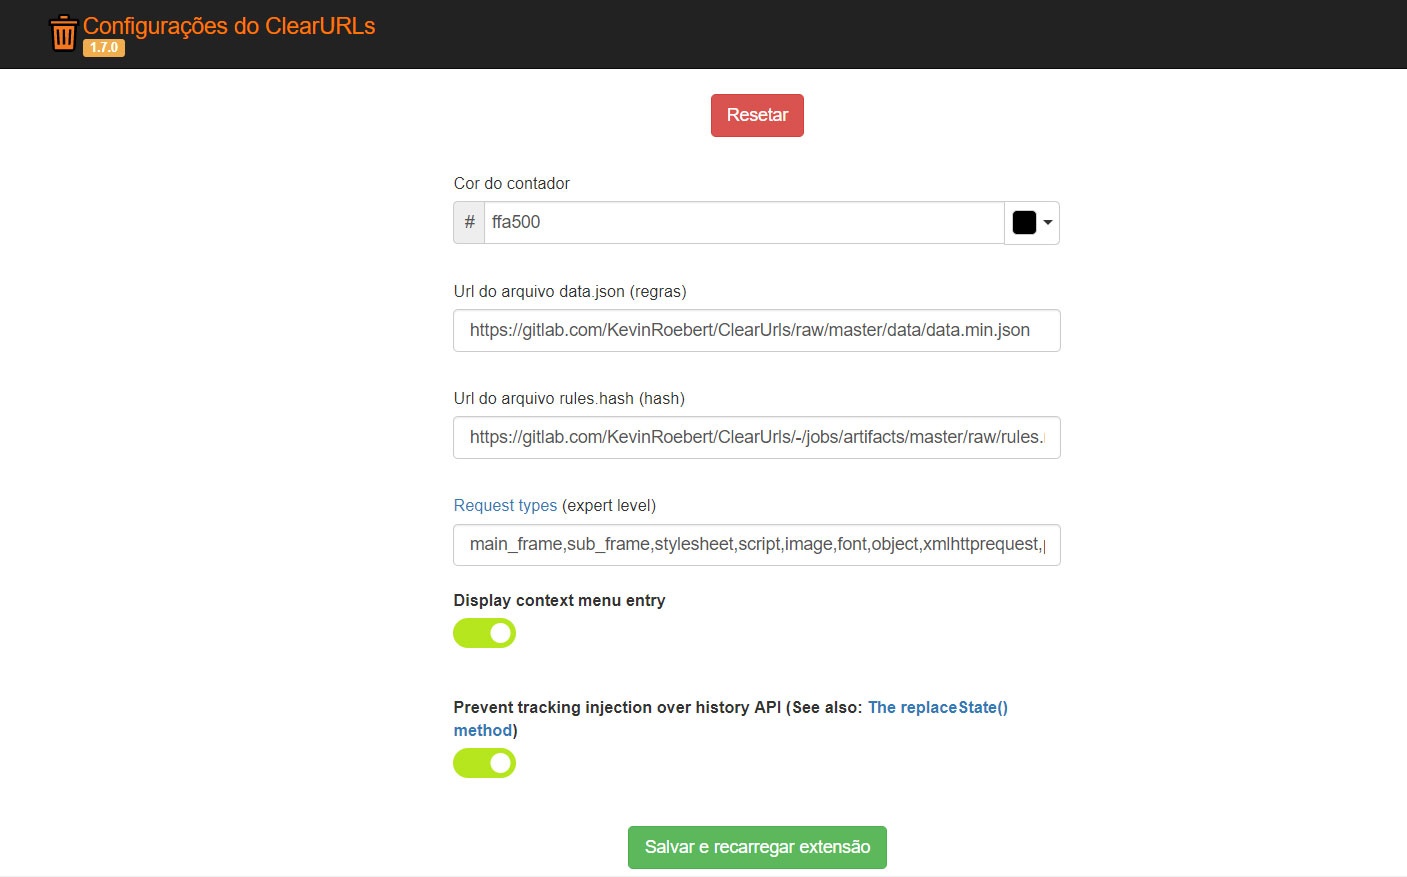
Task: Disable the Display context menu entry toggle
Action: point(485,633)
